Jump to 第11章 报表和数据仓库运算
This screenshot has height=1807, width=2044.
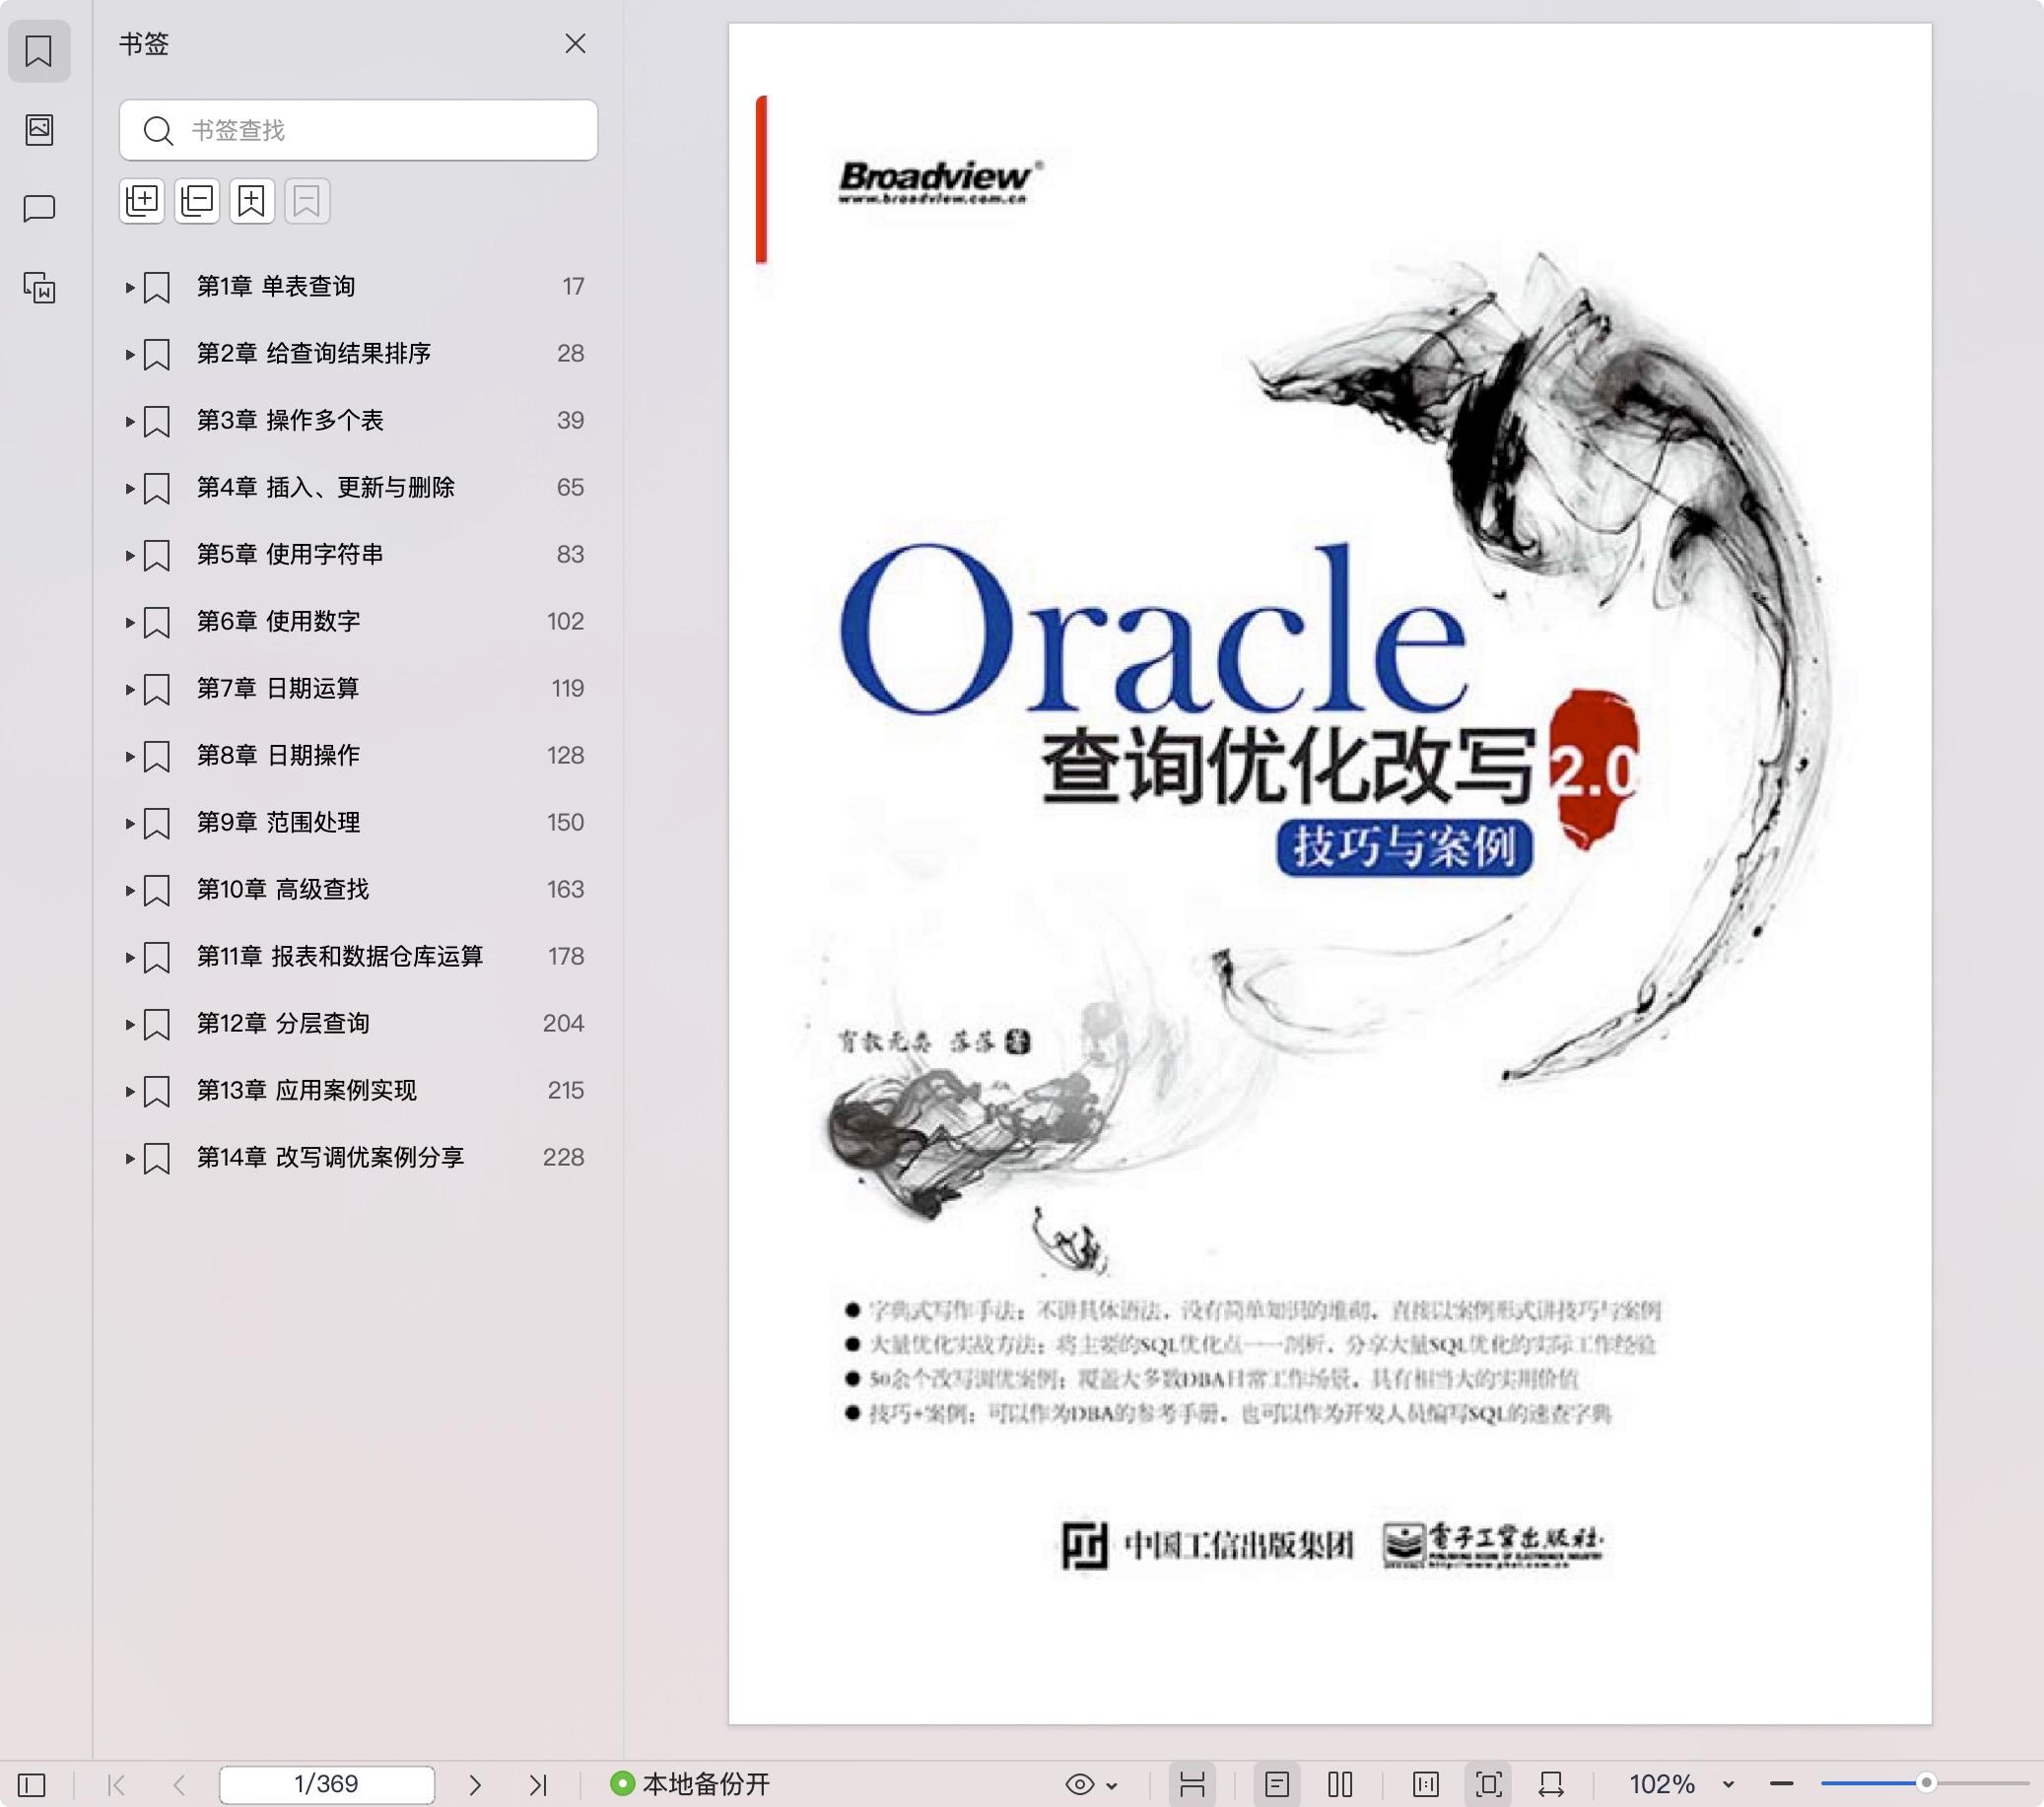340,956
